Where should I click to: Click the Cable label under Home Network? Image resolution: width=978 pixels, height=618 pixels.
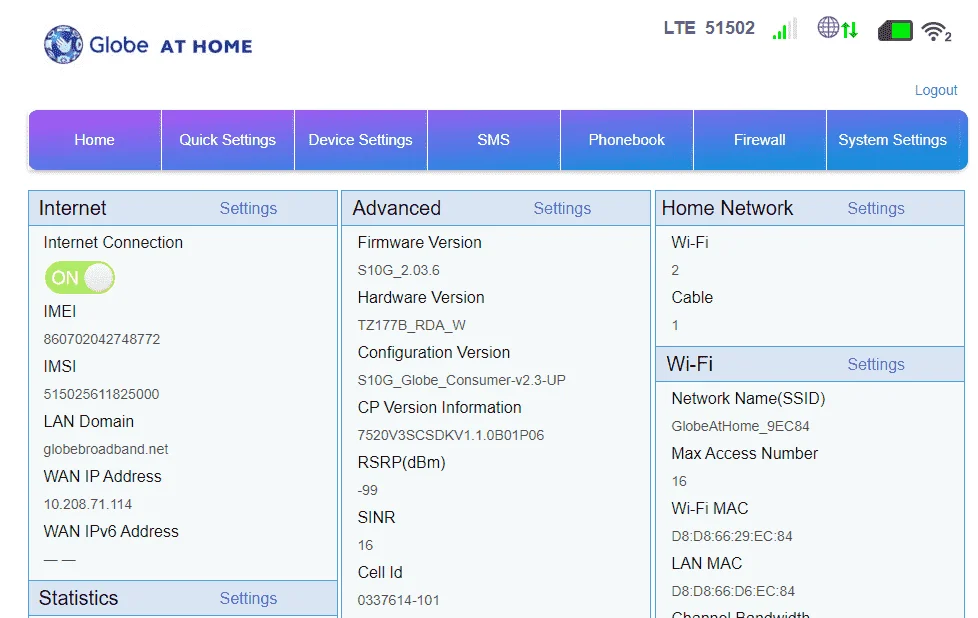coord(692,297)
